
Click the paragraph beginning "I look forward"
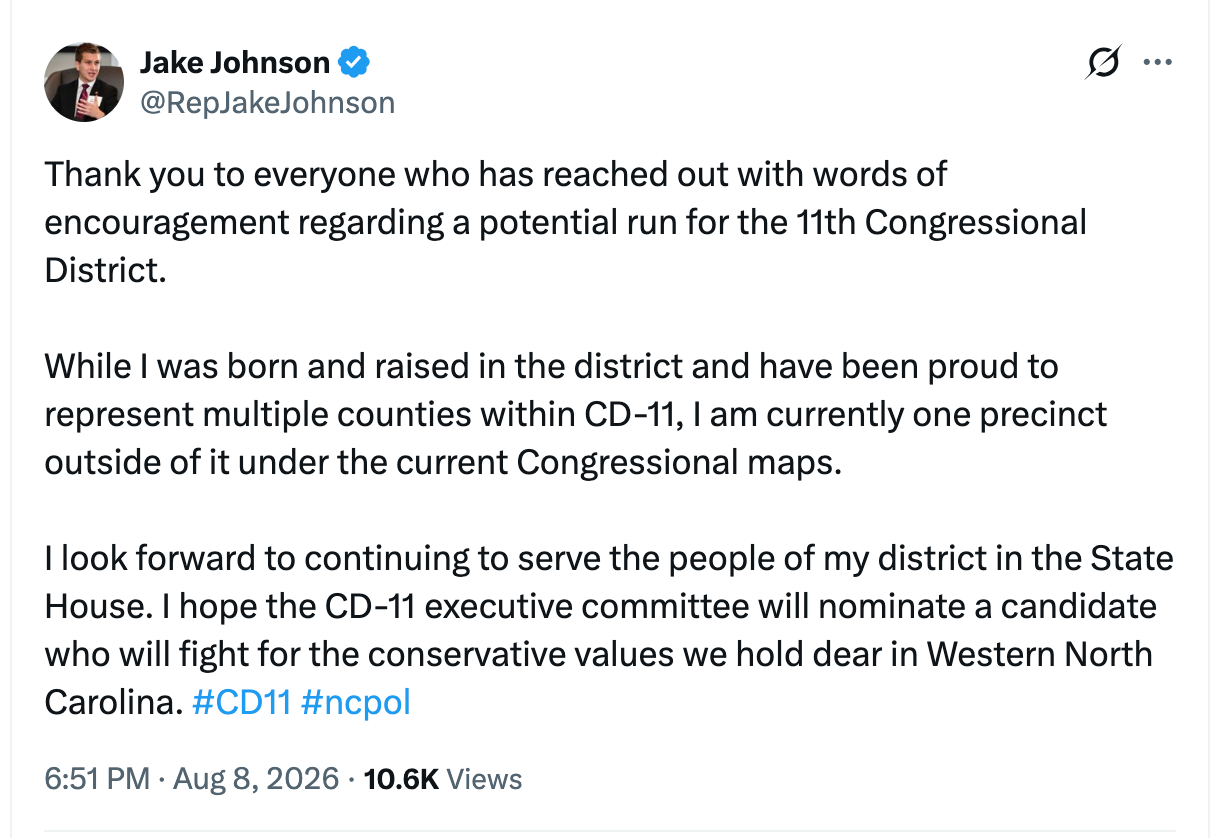click(x=609, y=630)
